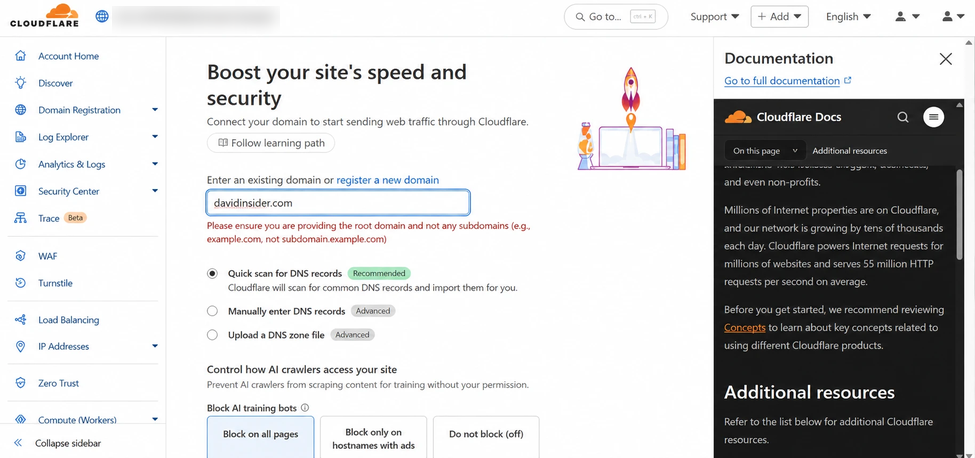975x458 pixels.
Task: Click the Discover lightbulb icon
Action: tap(21, 83)
